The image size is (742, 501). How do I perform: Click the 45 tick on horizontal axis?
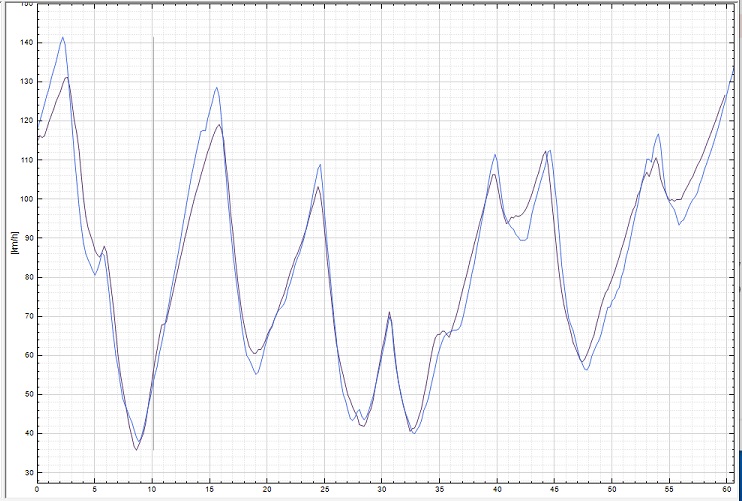[x=554, y=490]
